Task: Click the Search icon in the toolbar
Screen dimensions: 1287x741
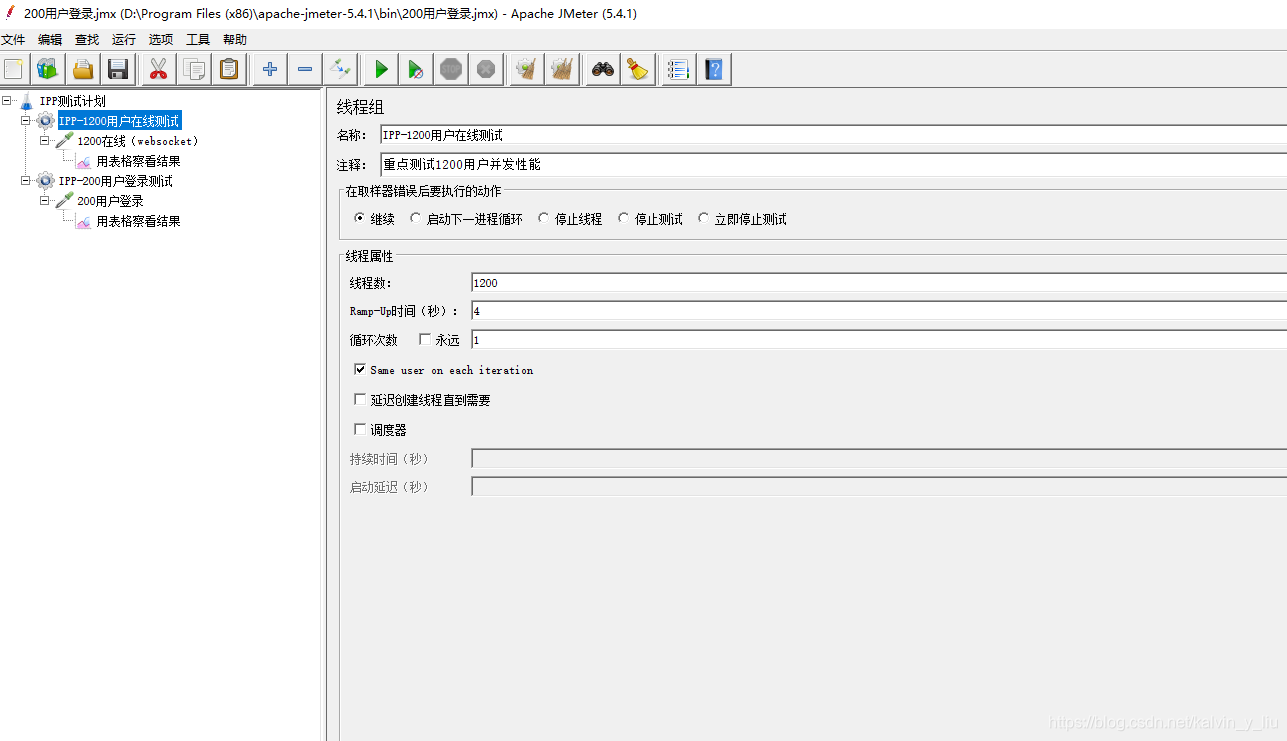Action: pos(601,69)
